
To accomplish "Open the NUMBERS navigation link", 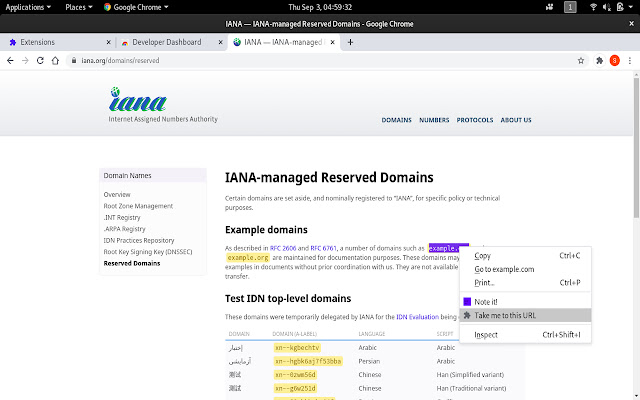I will point(434,120).
